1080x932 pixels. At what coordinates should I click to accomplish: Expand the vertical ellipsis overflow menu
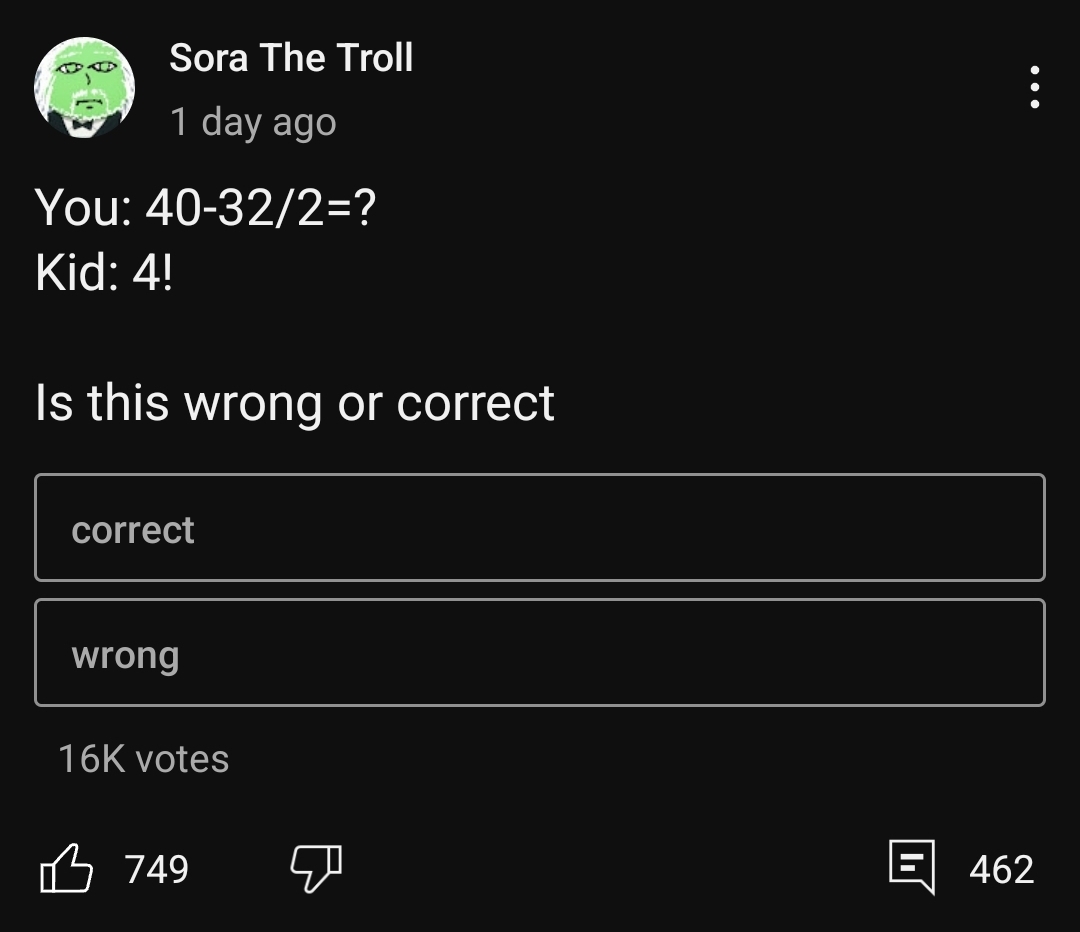pos(1034,88)
